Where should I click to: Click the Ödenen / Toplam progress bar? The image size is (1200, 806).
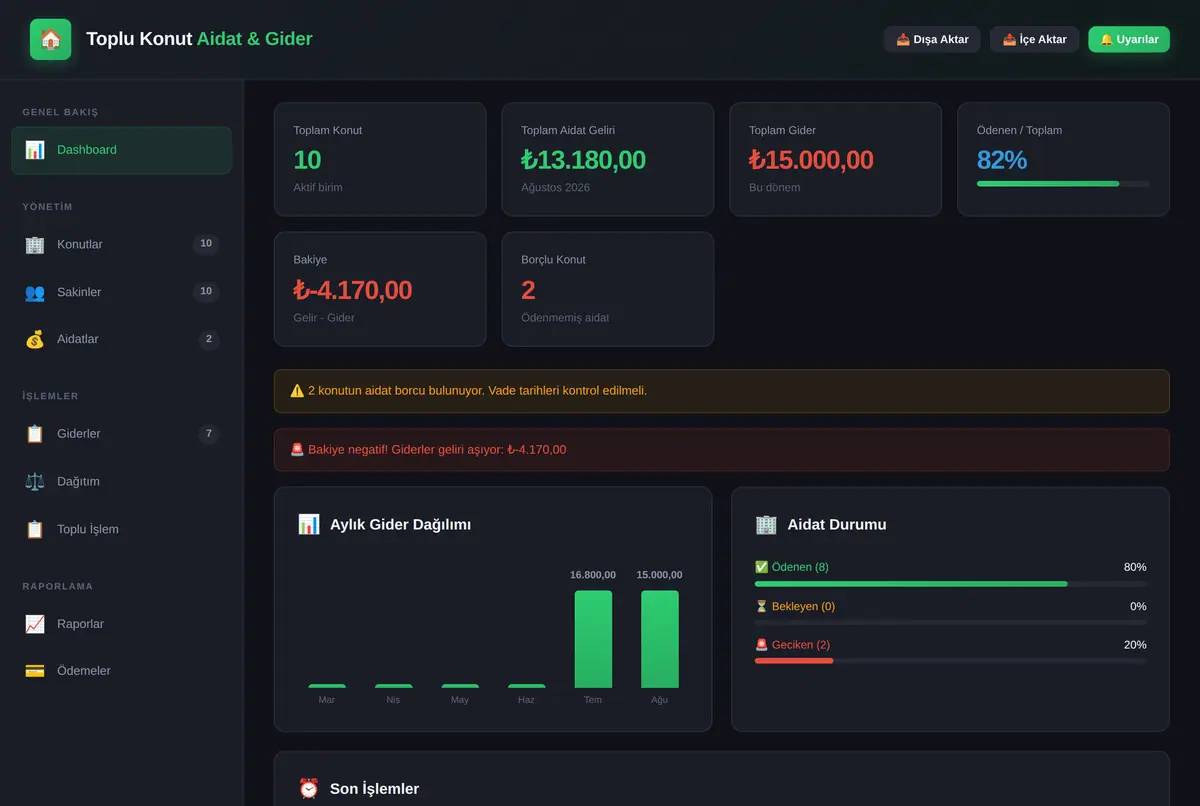(x=1063, y=184)
